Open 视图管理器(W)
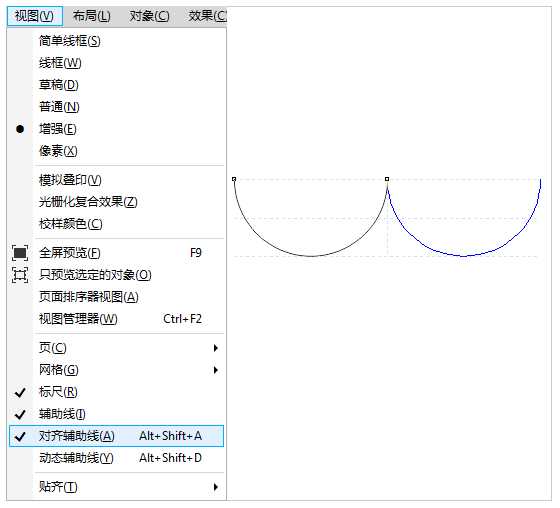This screenshot has width=560, height=508. [116, 319]
